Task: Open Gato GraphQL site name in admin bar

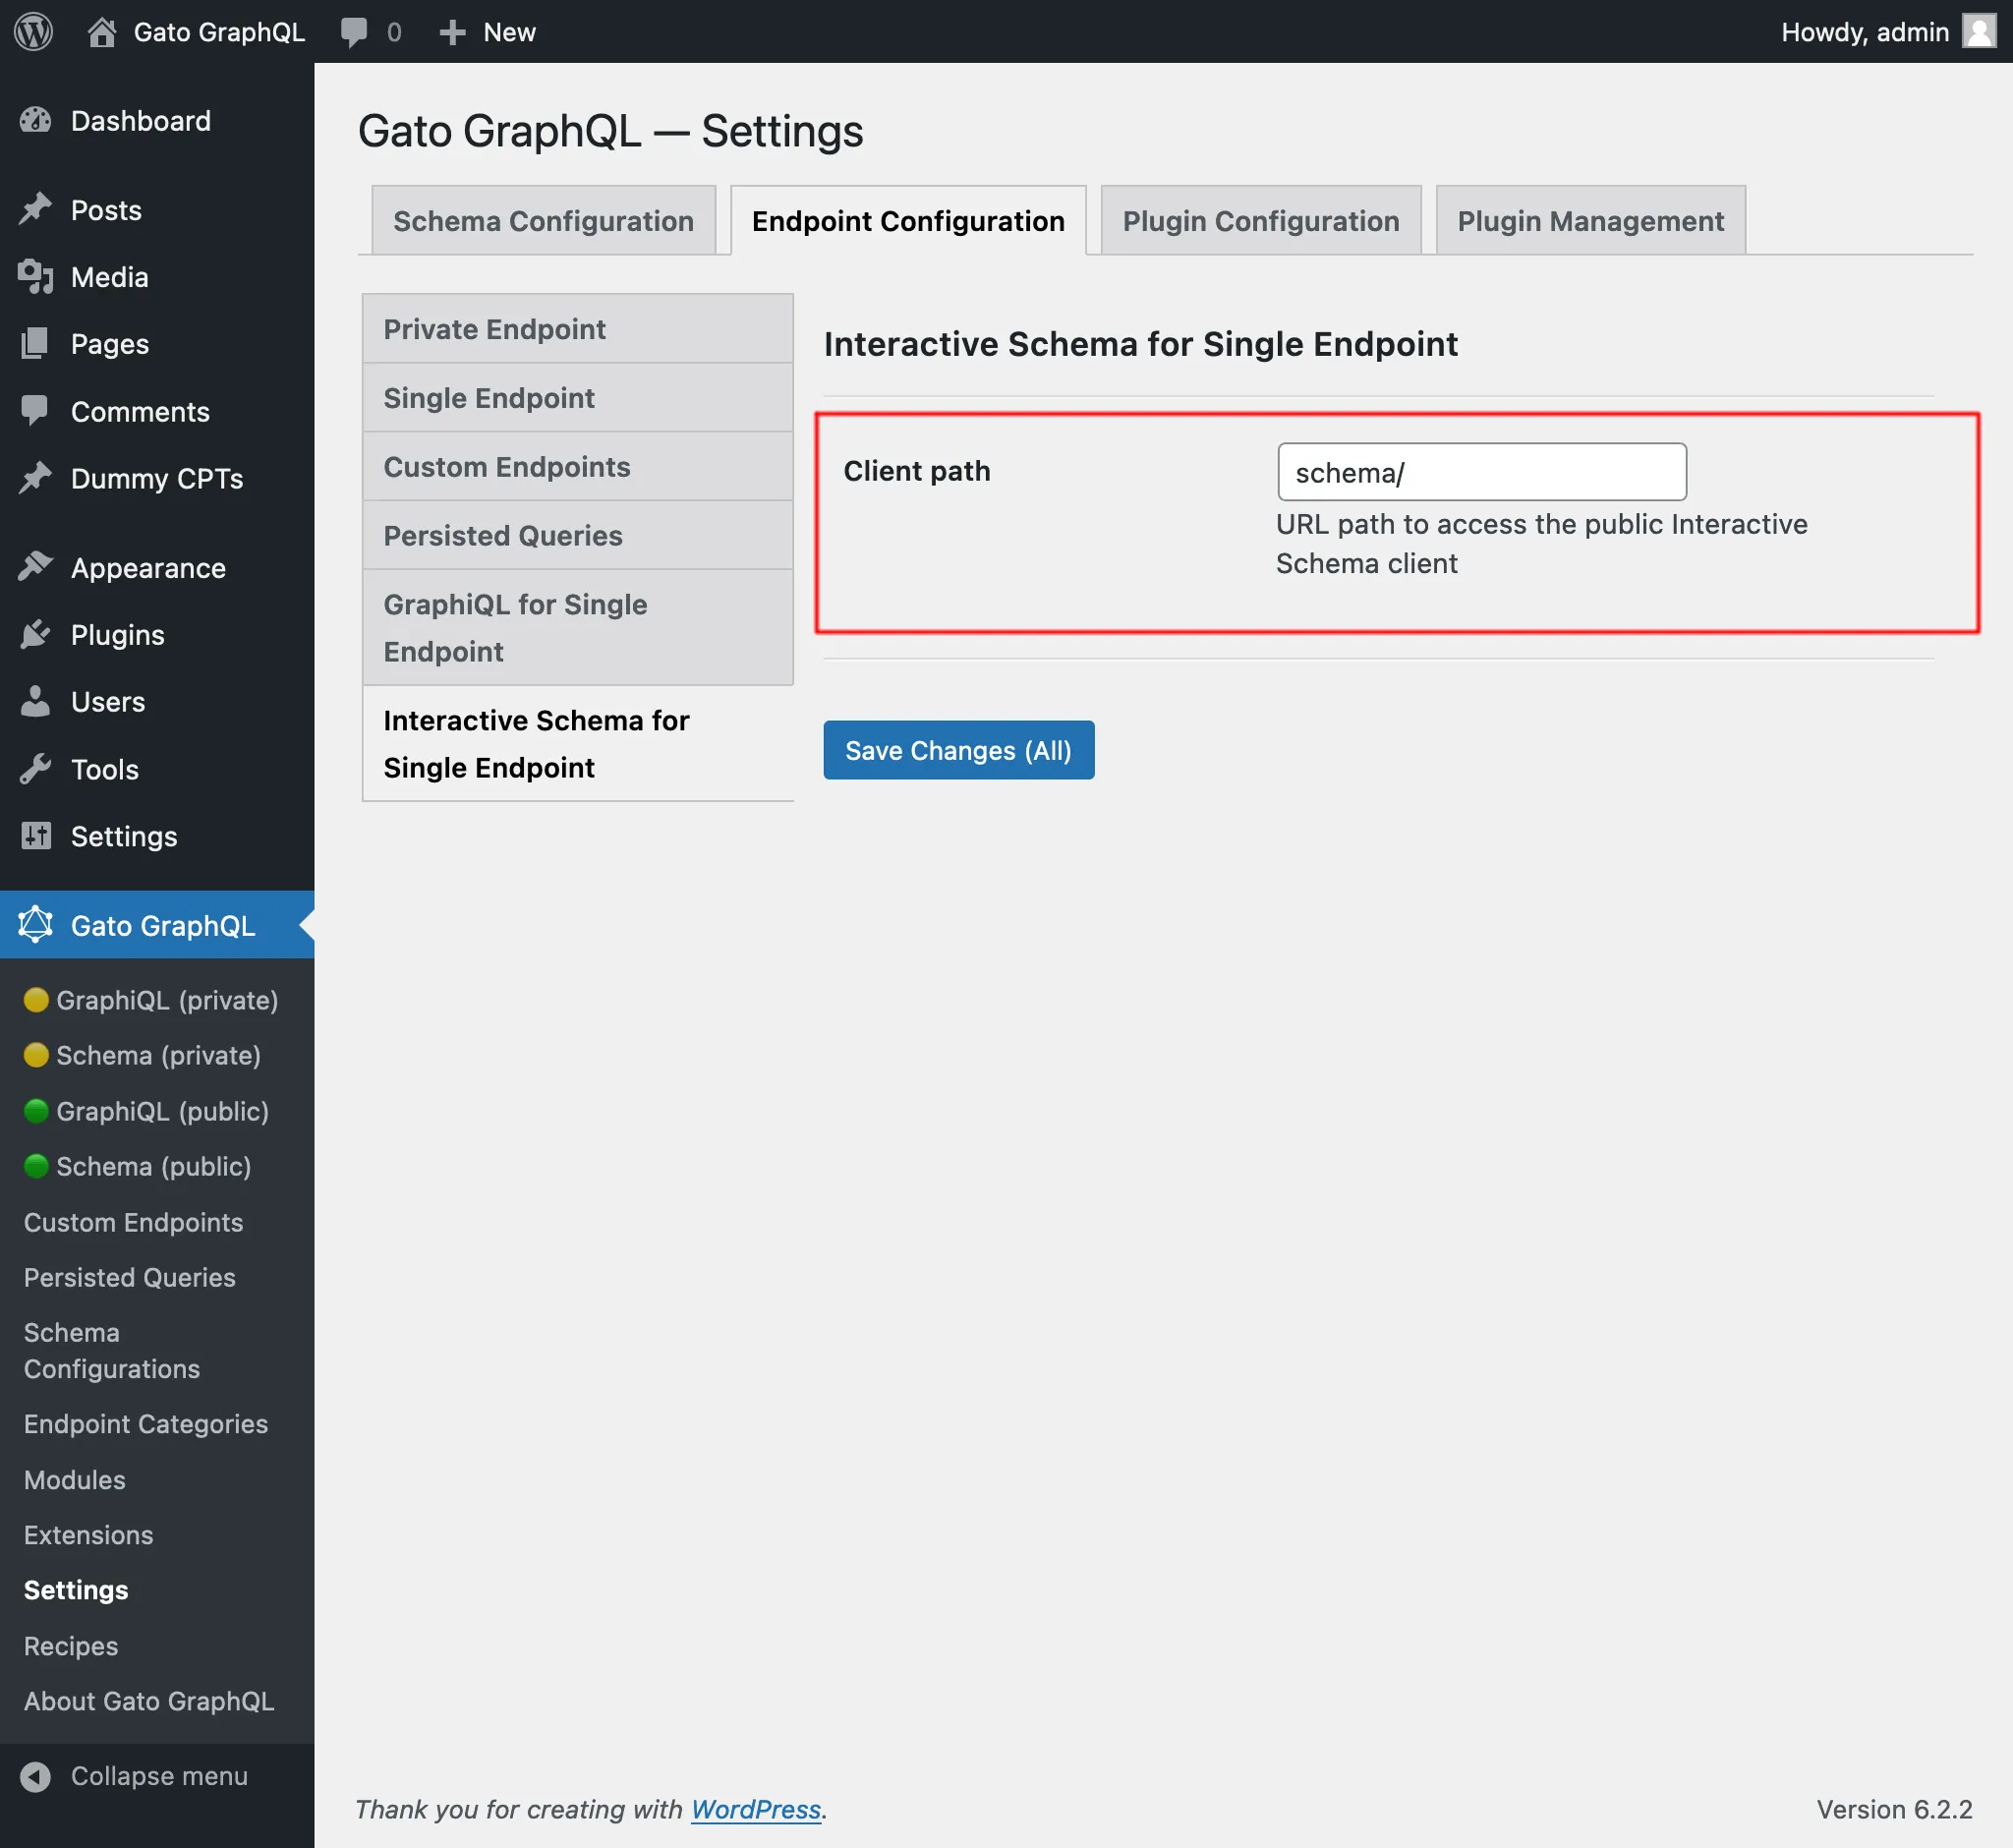Action: click(x=219, y=32)
